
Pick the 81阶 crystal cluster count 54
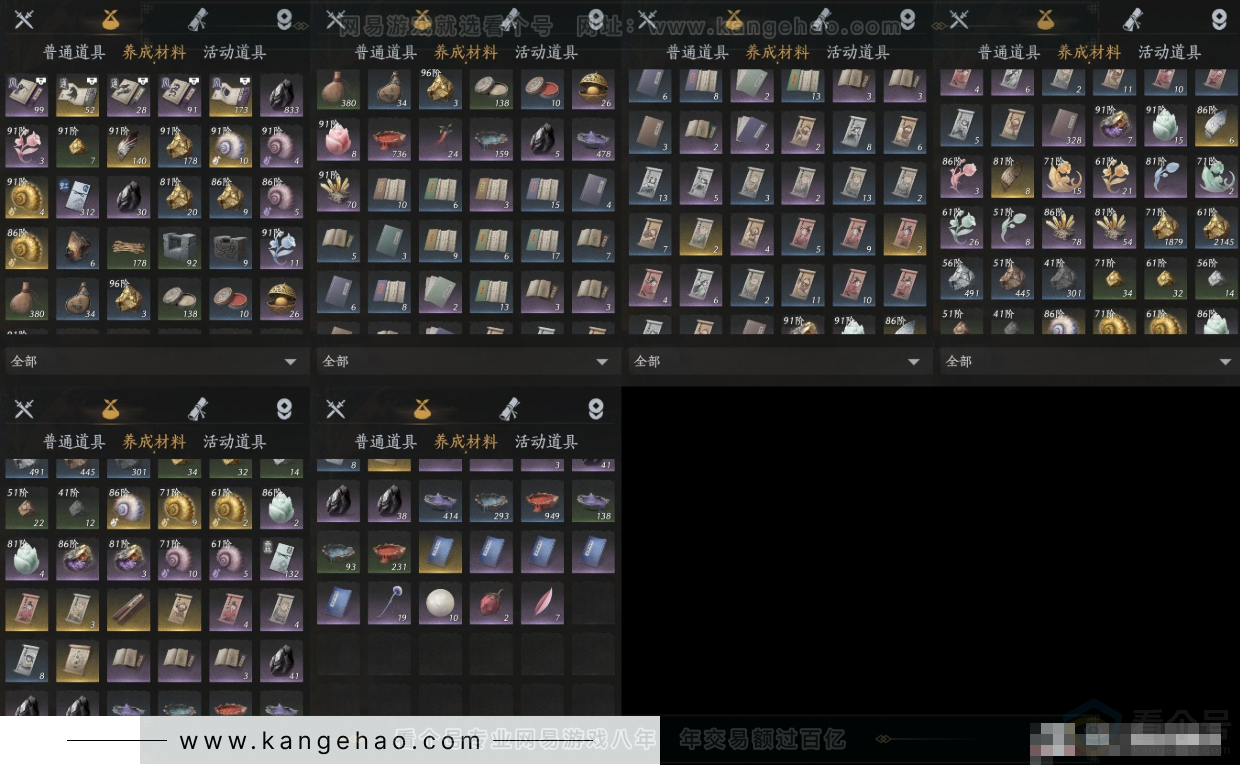point(1113,229)
